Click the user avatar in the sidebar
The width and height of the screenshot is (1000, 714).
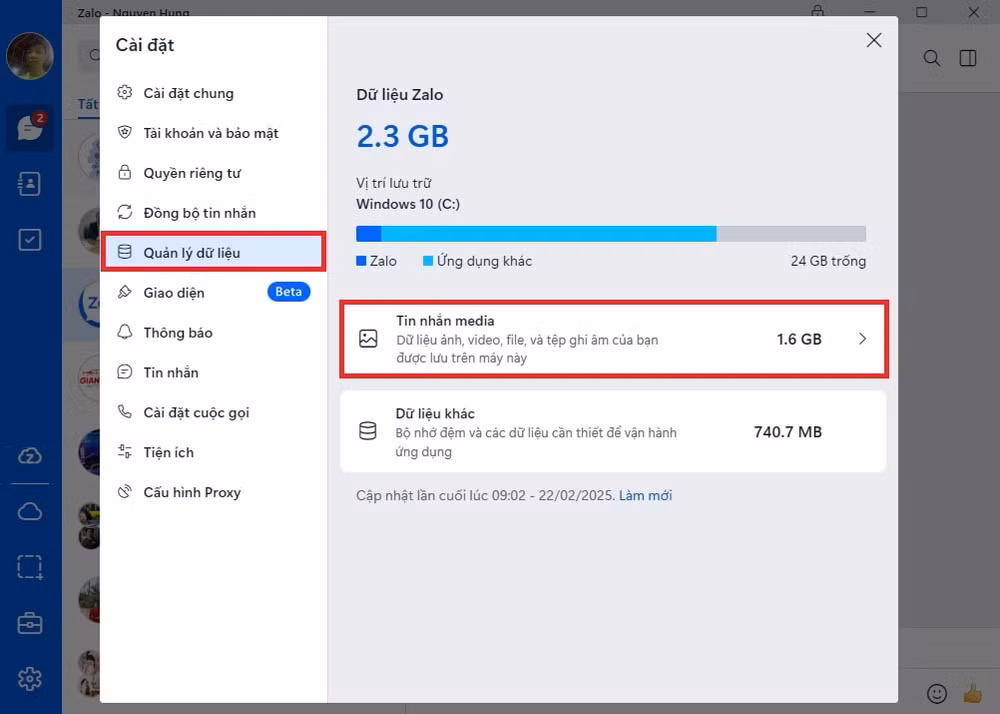(x=30, y=56)
